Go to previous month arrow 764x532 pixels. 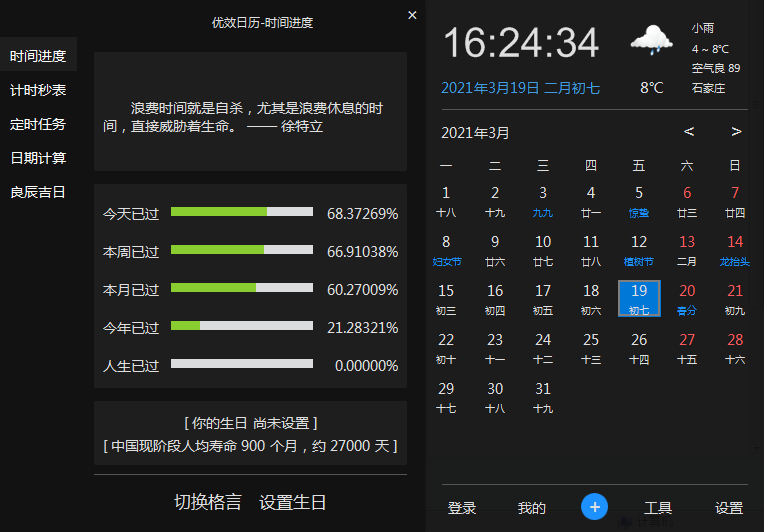689,132
